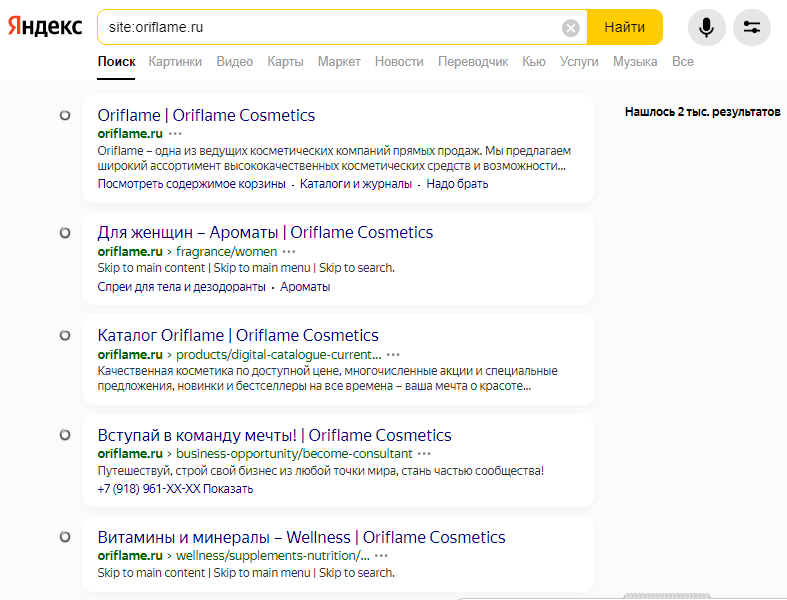Click favicon circle beside Каталог Oriflame result

(65, 335)
